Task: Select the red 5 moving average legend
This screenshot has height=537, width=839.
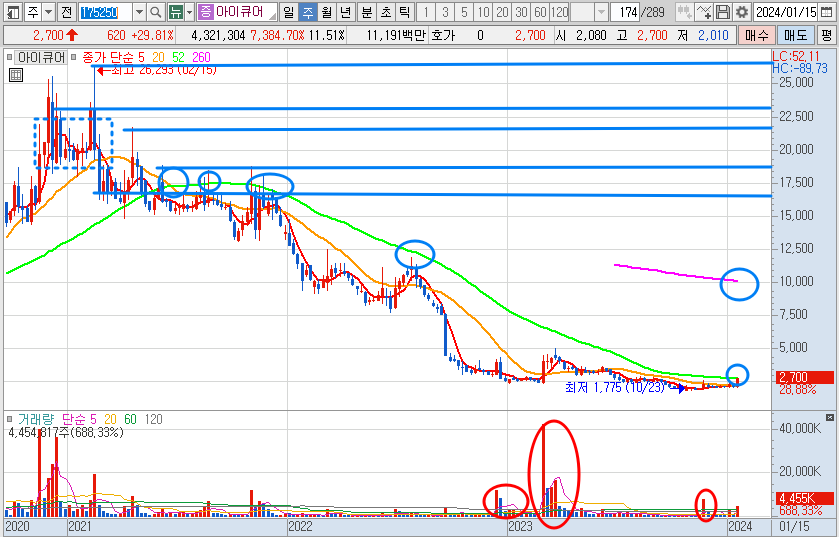Action: coord(141,57)
